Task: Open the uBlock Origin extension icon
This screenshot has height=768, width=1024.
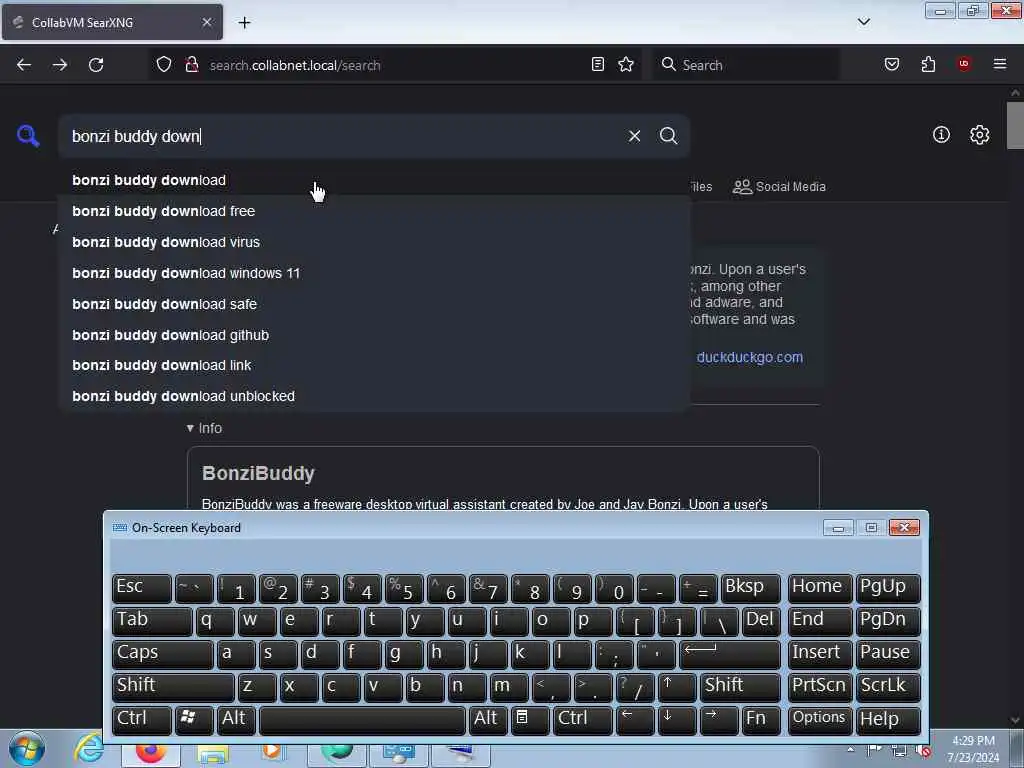Action: click(963, 64)
